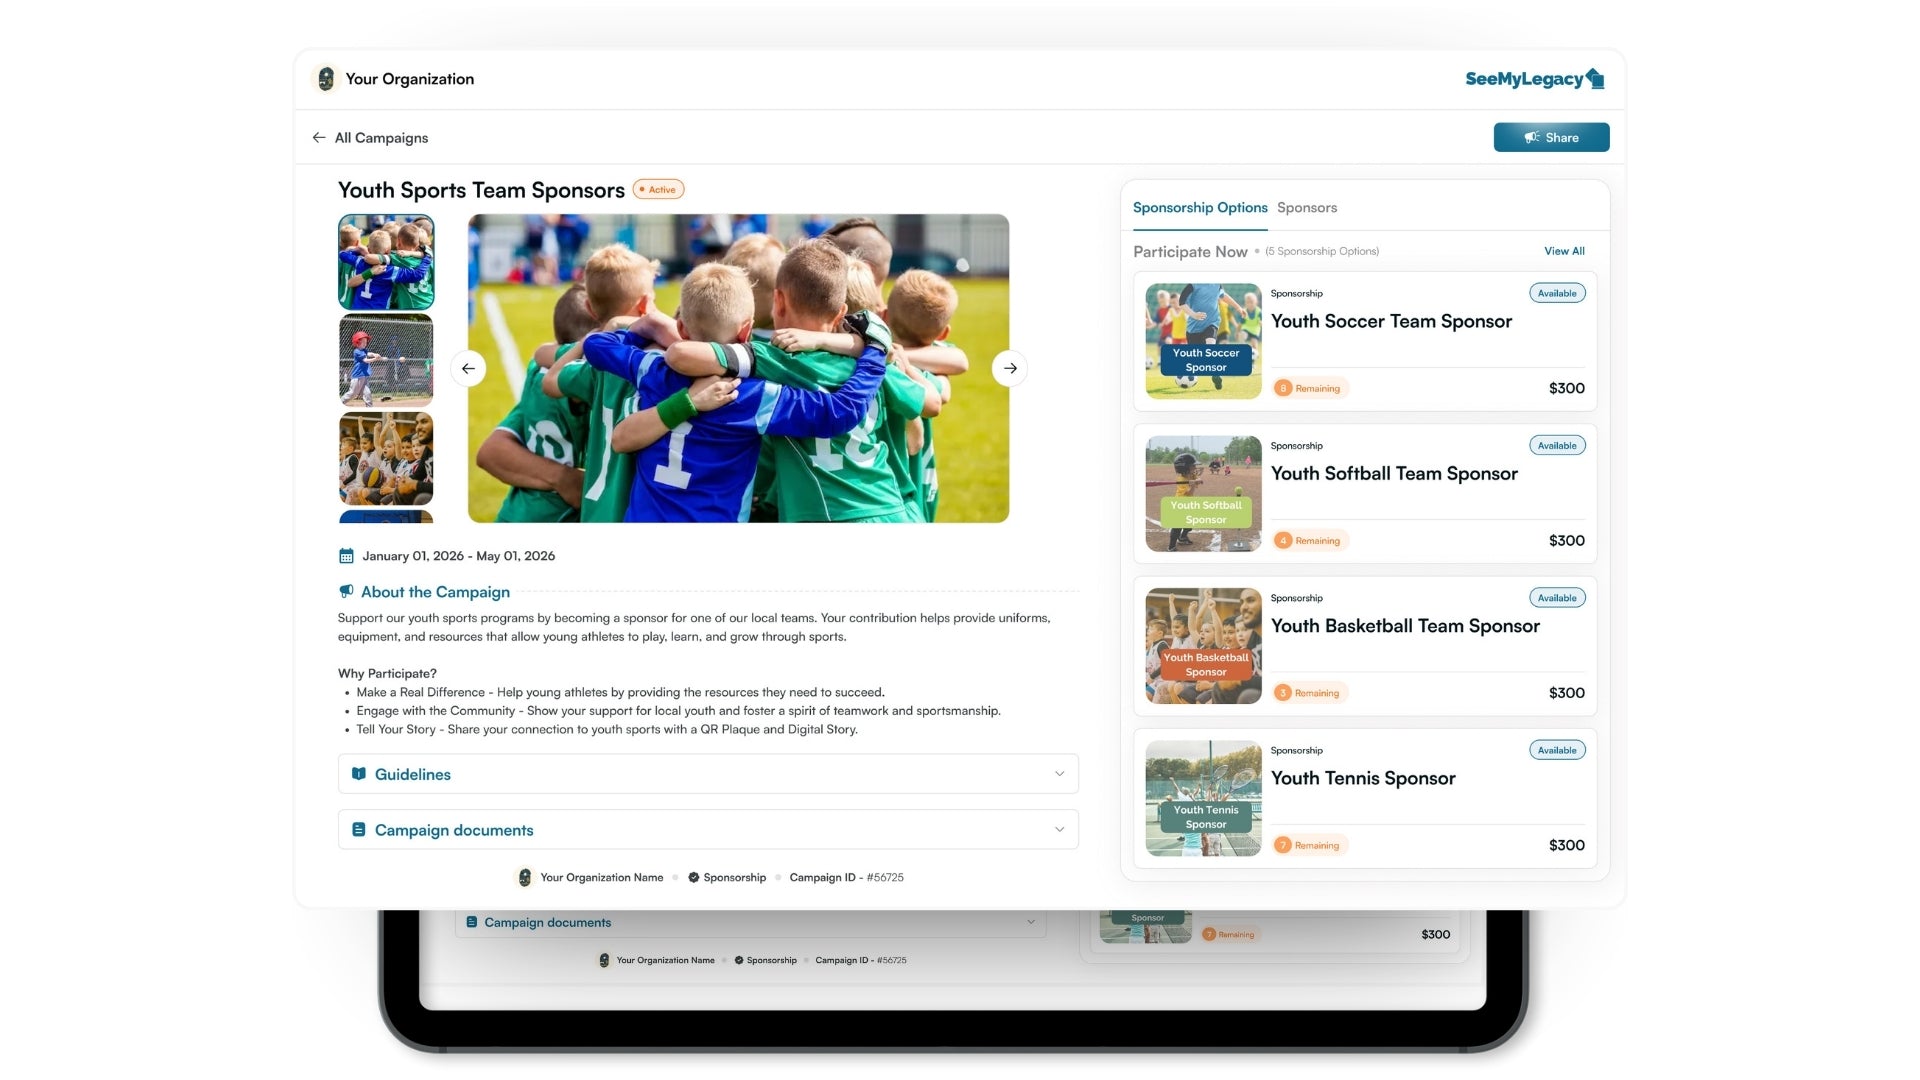Select the baseball batter thumbnail
This screenshot has width=1920, height=1080.
(386, 360)
